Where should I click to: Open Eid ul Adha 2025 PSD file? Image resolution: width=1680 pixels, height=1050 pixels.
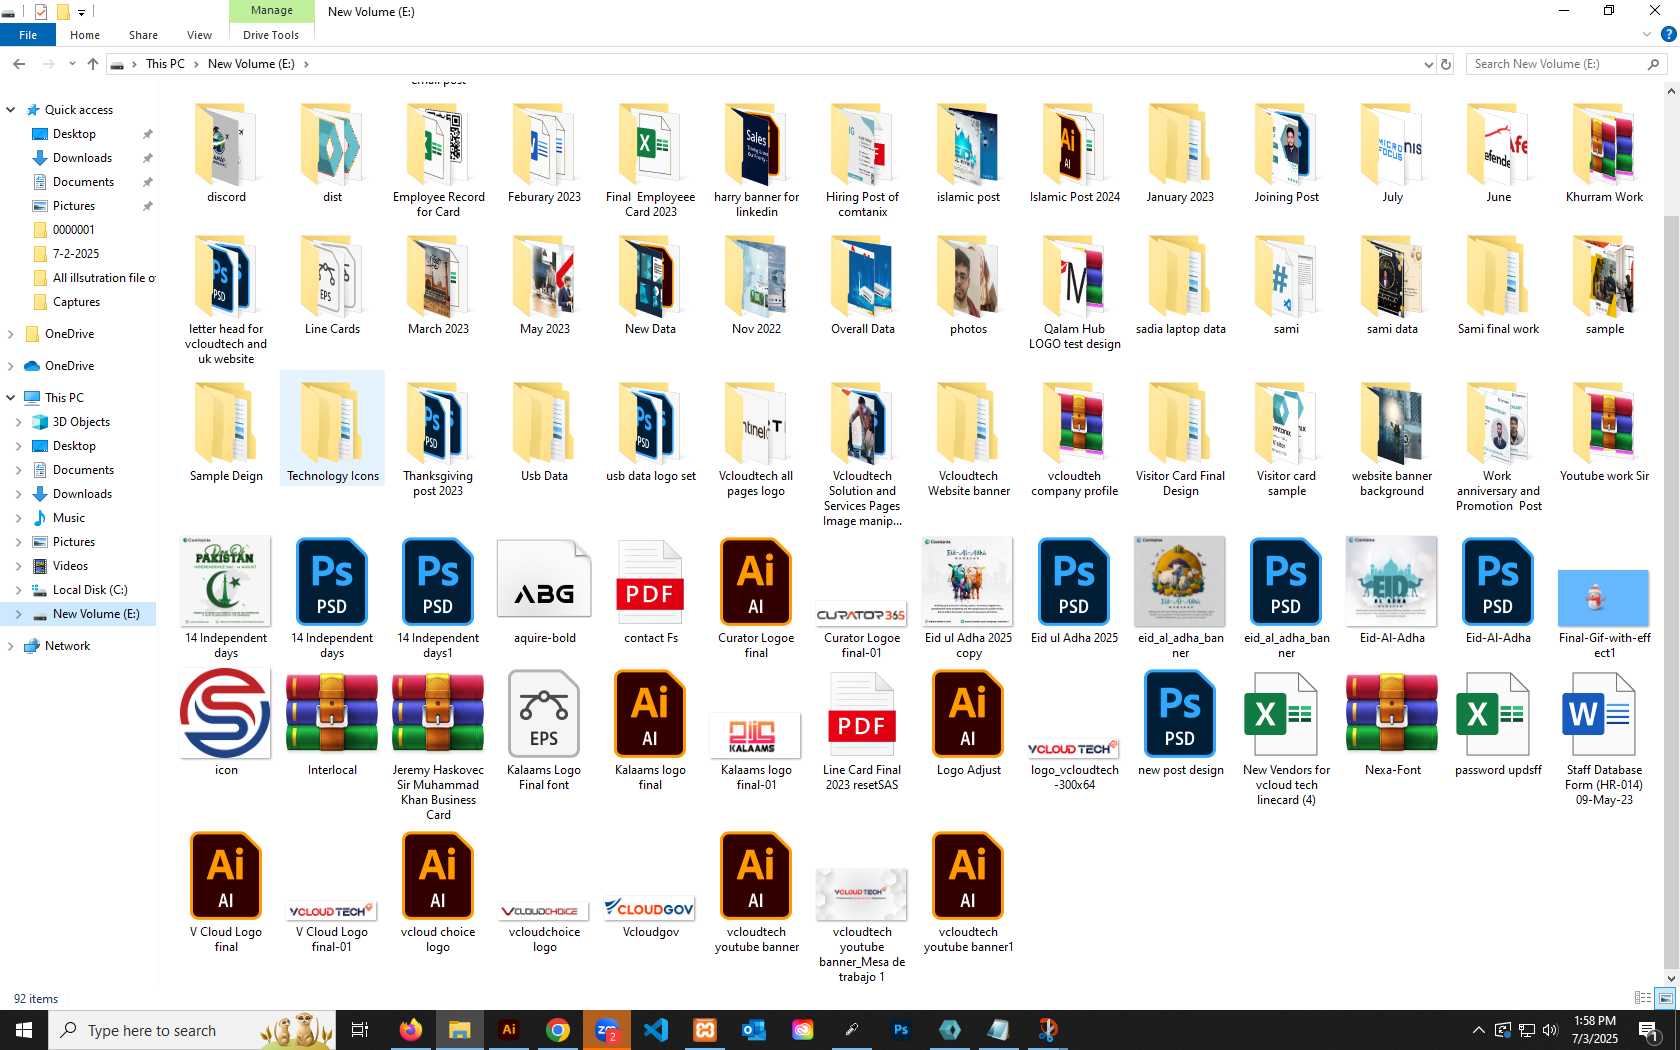coord(1074,590)
